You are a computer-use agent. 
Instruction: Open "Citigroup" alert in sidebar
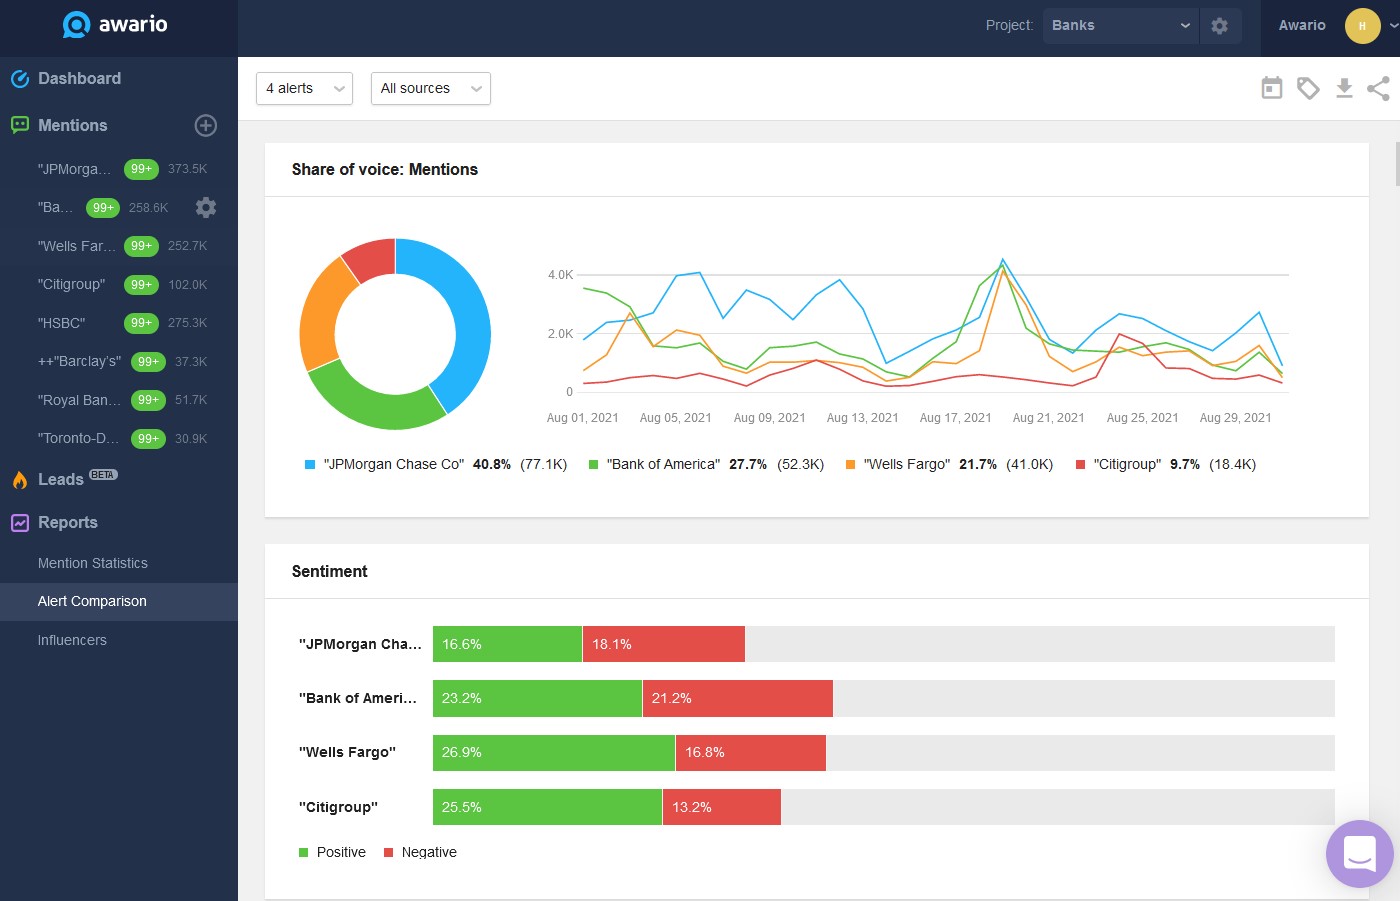pos(71,285)
